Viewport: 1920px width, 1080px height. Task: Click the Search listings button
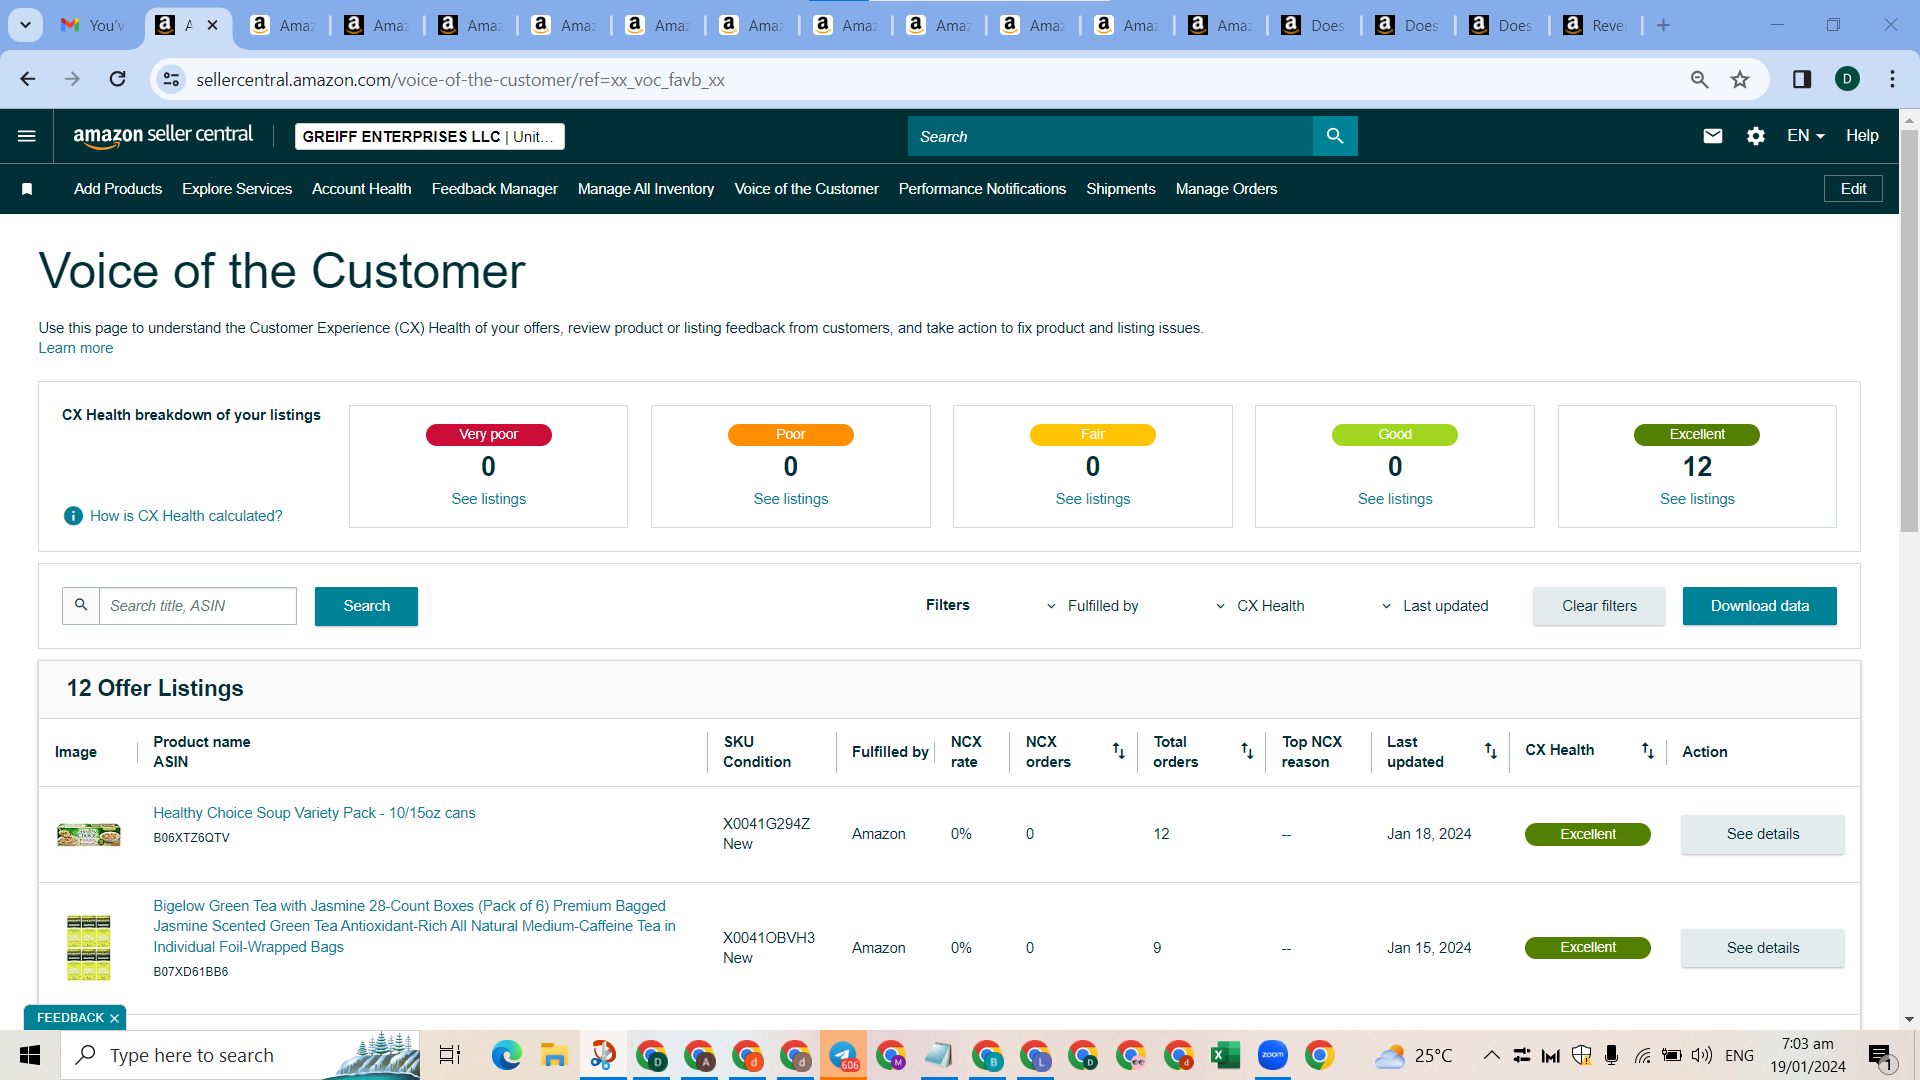(x=366, y=606)
